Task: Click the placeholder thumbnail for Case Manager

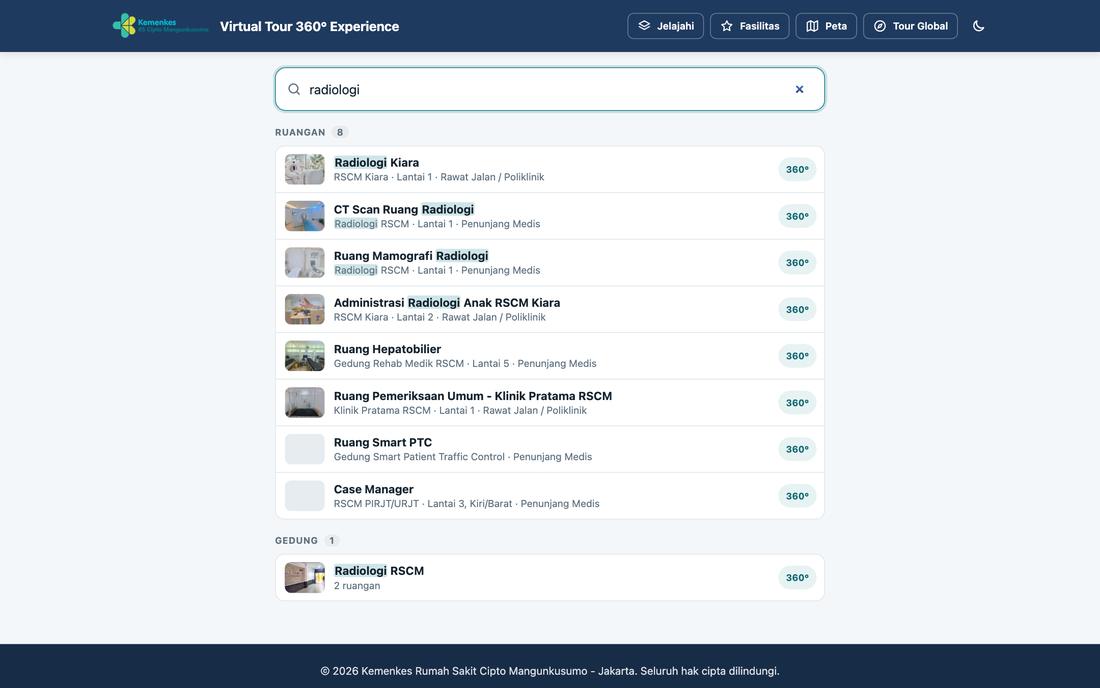Action: point(304,496)
